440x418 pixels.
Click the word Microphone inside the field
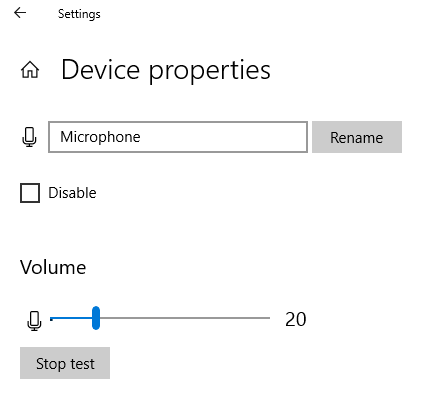[x=100, y=137]
